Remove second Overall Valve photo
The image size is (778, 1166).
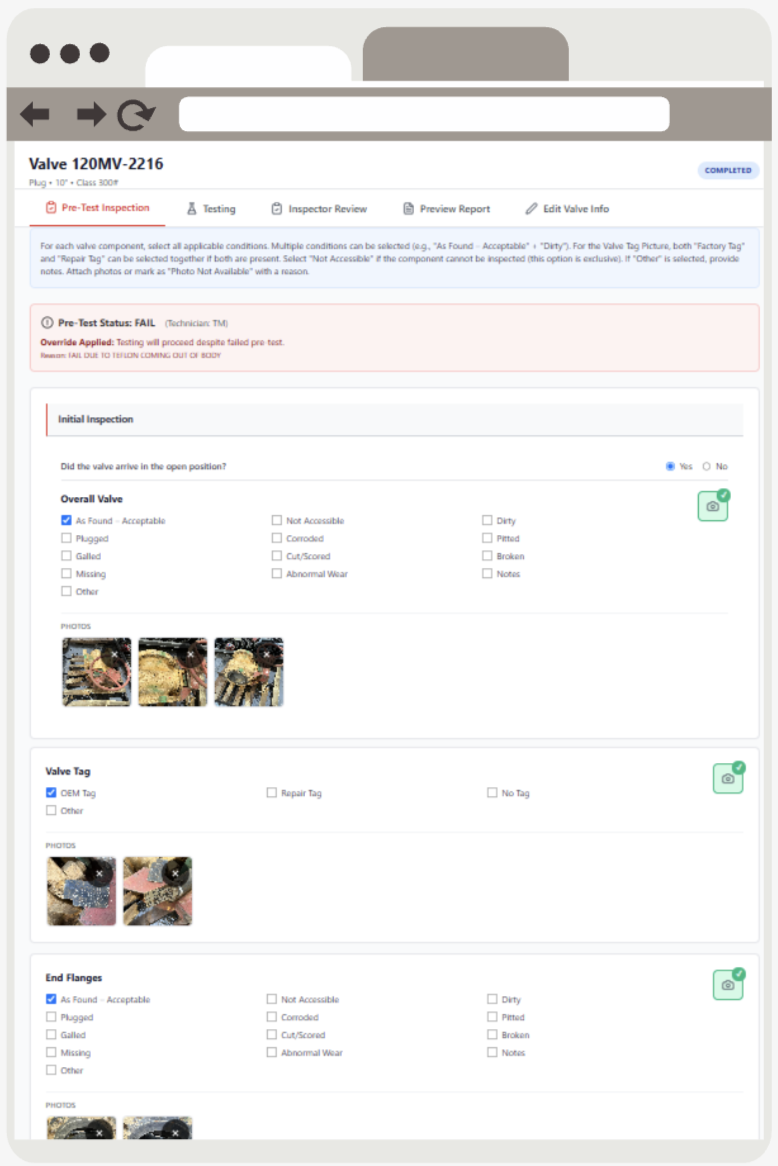[190, 654]
